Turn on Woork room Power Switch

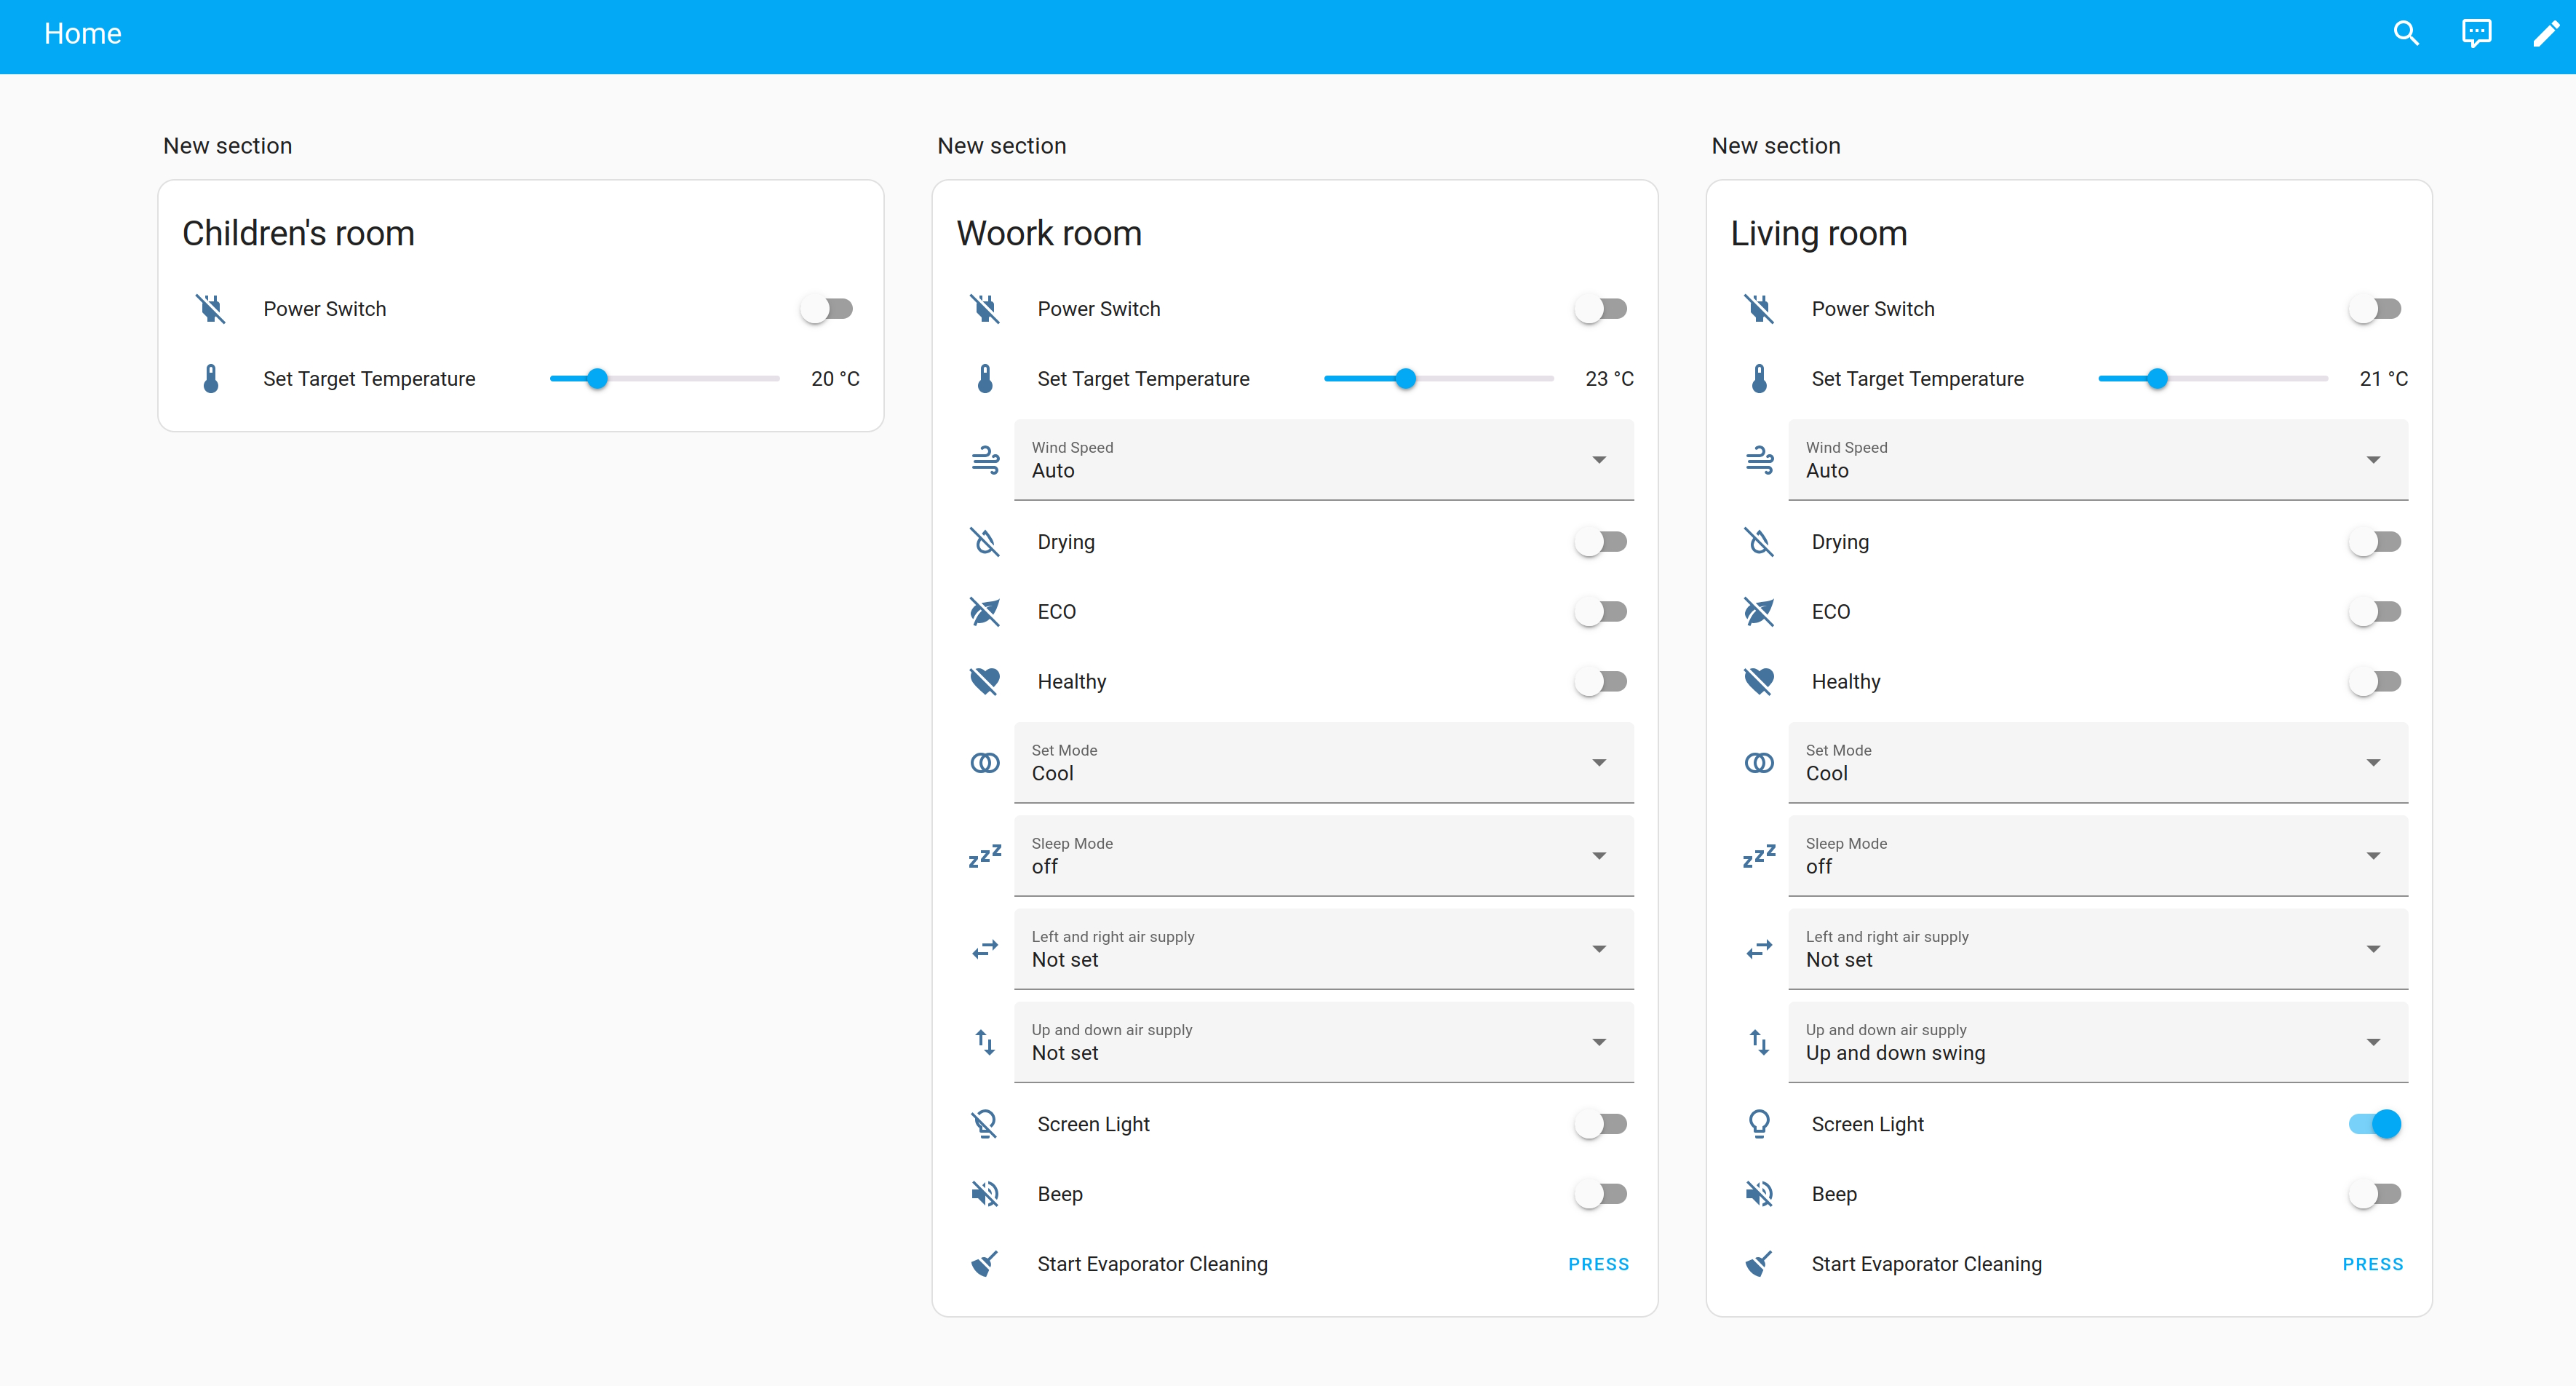(1601, 309)
